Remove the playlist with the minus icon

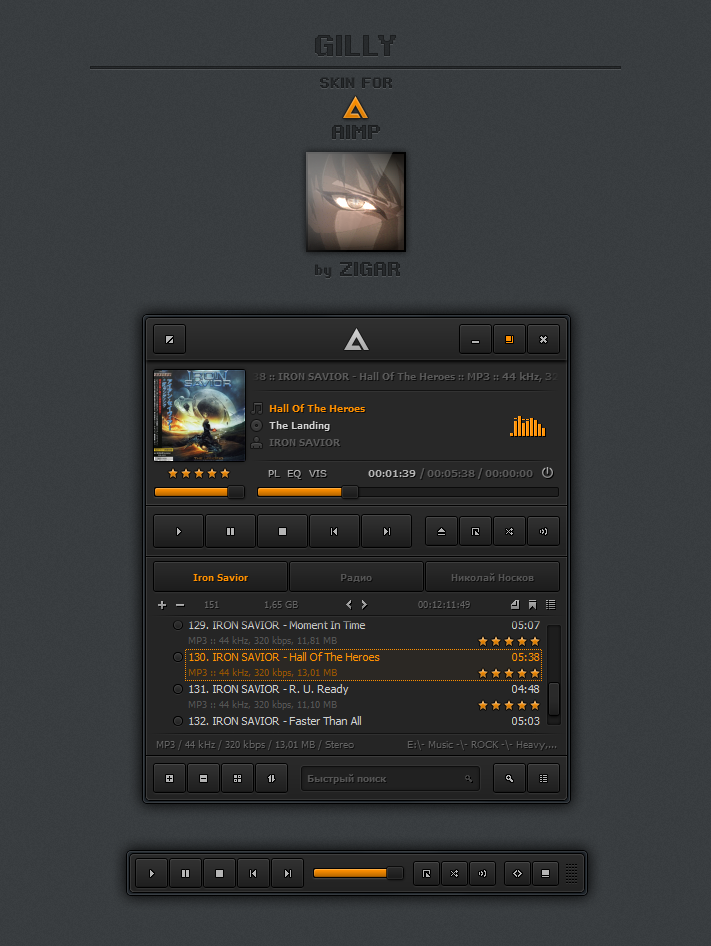(x=180, y=605)
